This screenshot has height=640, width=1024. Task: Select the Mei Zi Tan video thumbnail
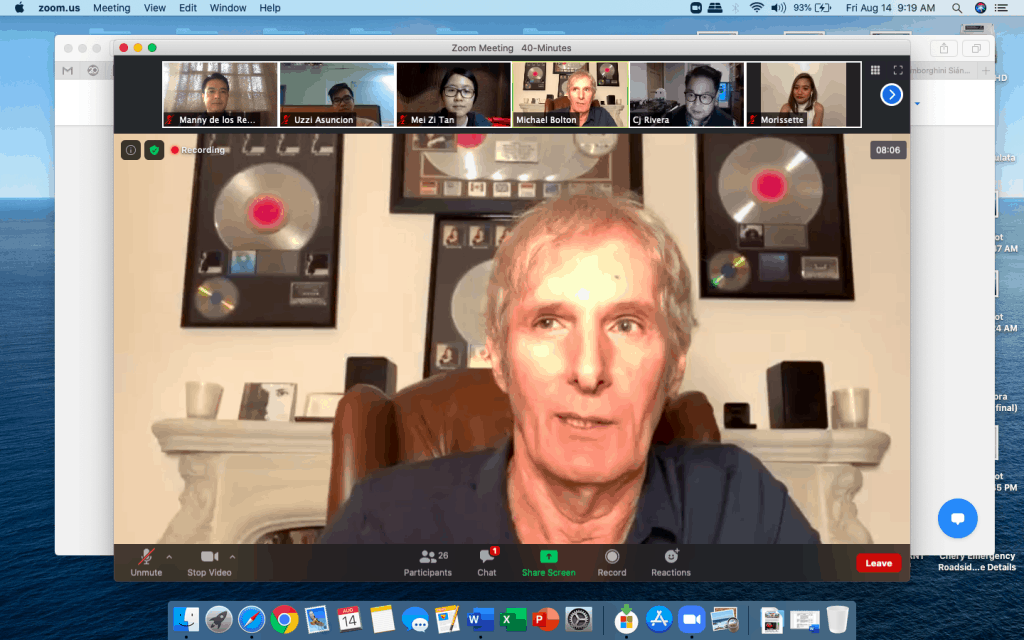click(x=454, y=94)
